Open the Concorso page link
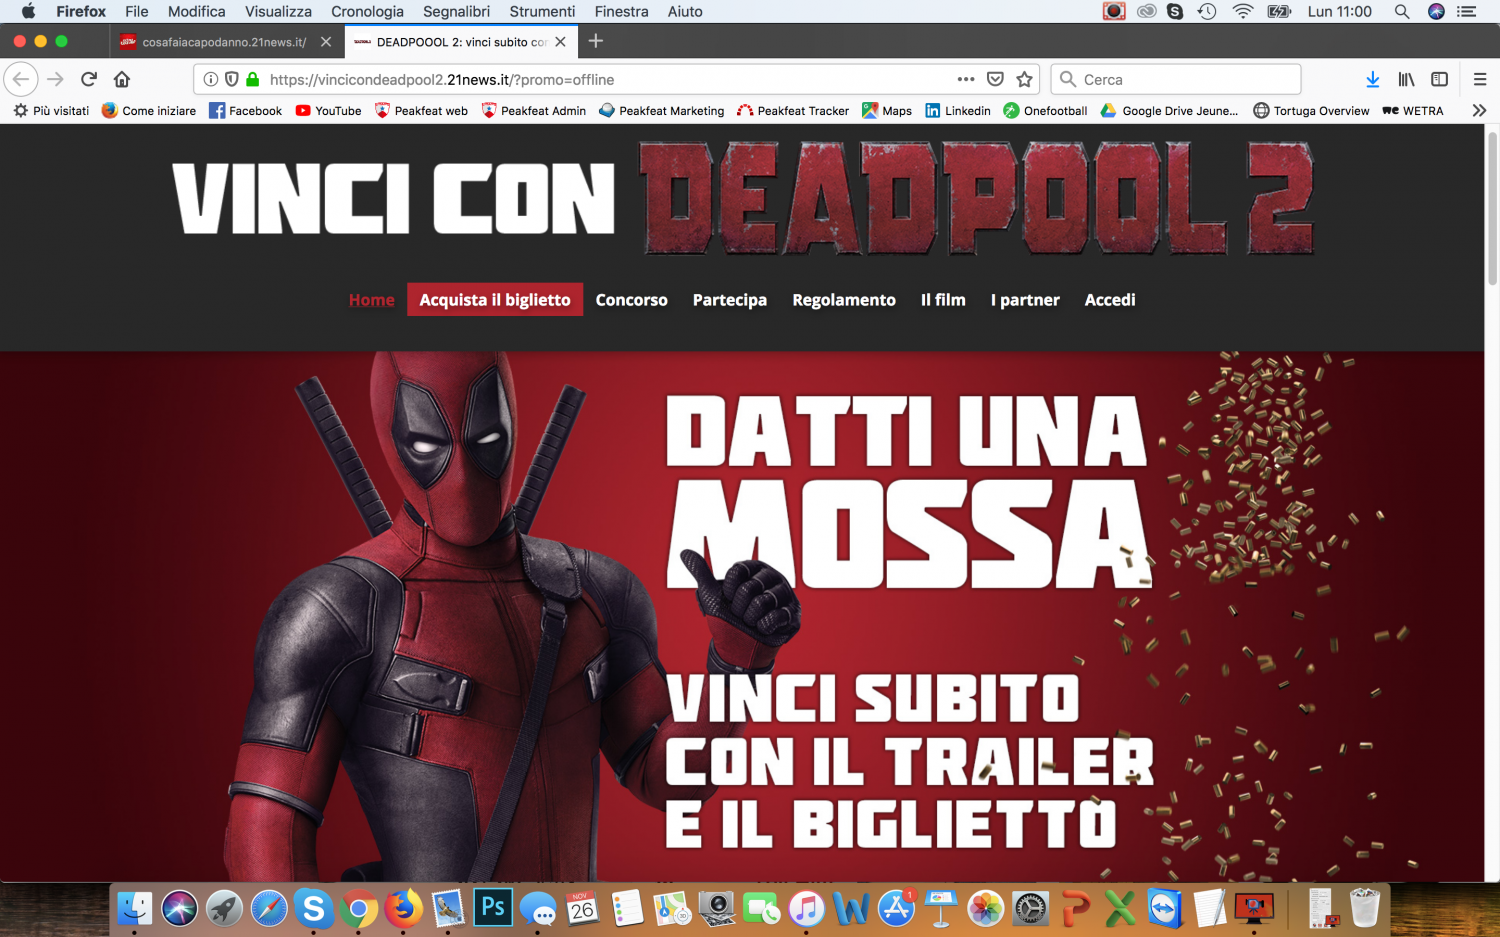Image resolution: width=1500 pixels, height=937 pixels. [x=631, y=300]
